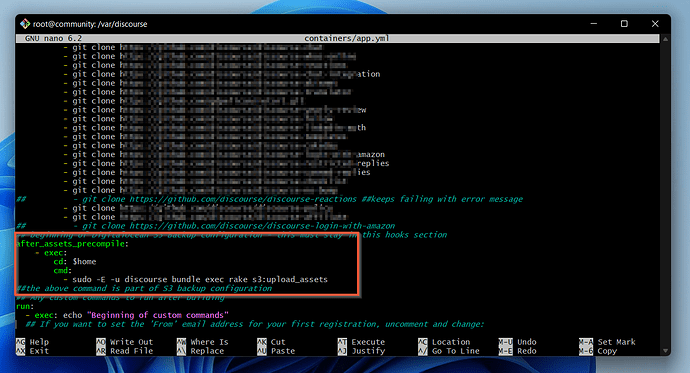Click the scrollbar down arrow
The height and width of the screenshot is (373, 690).
[x=665, y=351]
